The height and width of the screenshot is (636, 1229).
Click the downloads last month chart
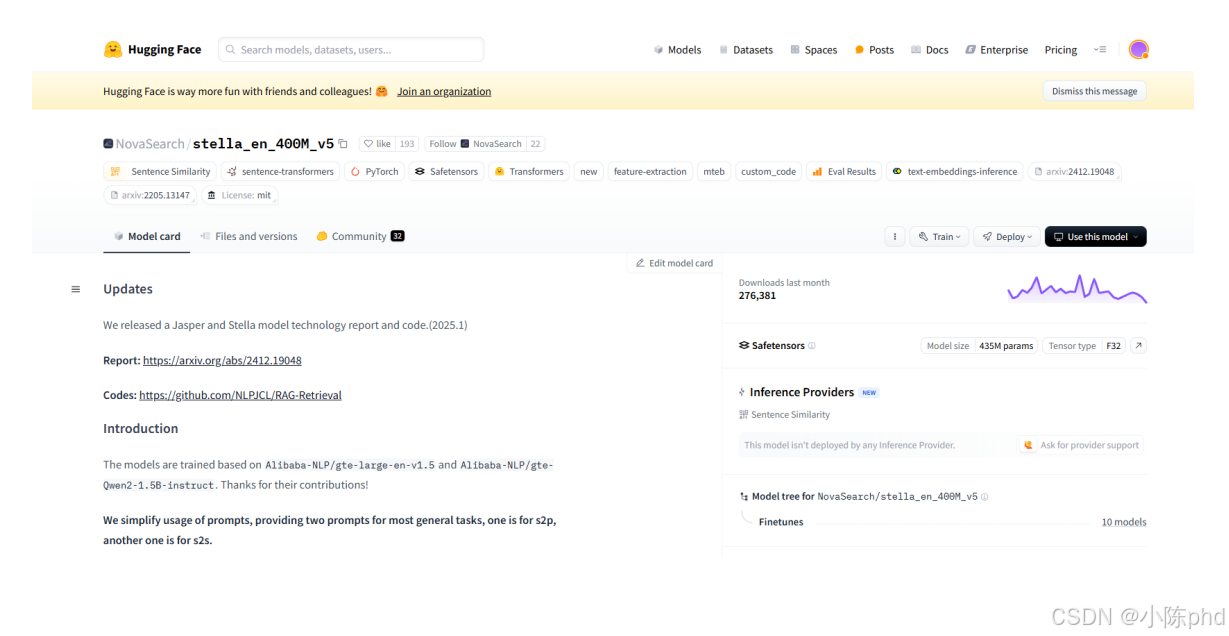(1077, 288)
